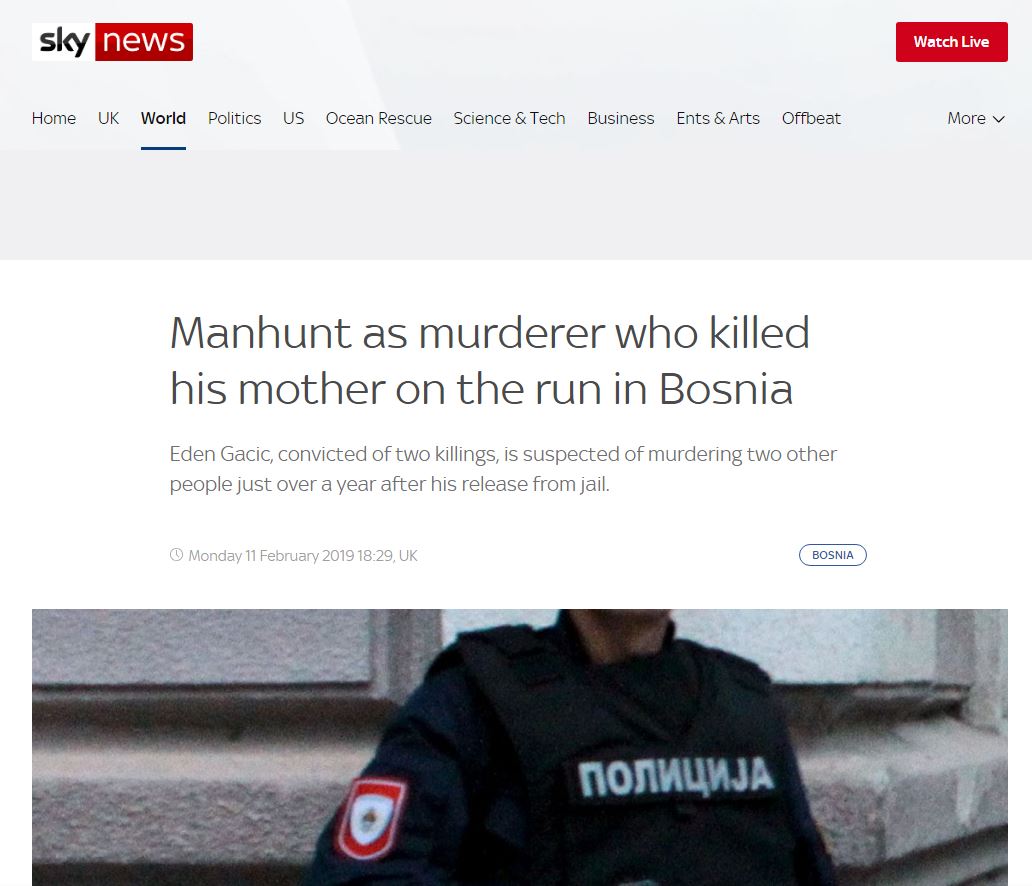Open the Politics section
The height and width of the screenshot is (886, 1032).
234,118
